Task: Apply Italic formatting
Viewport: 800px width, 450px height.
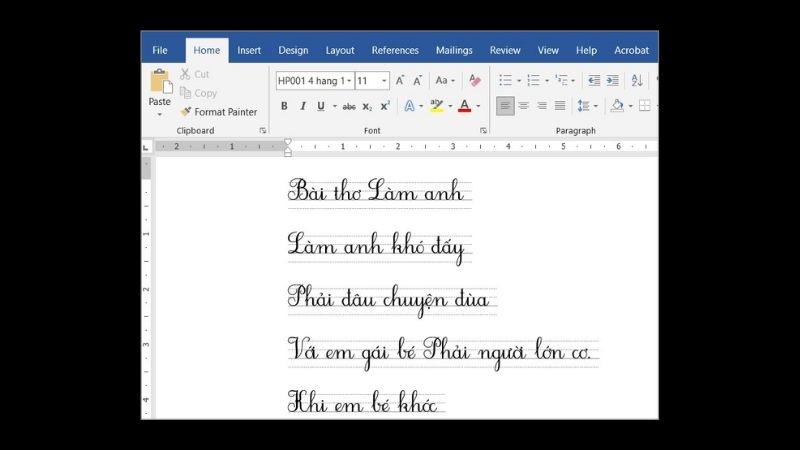Action: 302,106
